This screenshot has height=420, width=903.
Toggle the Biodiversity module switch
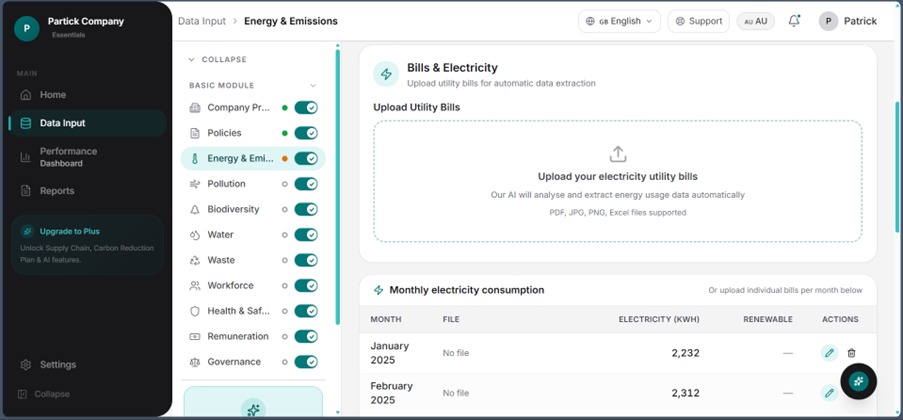[306, 209]
